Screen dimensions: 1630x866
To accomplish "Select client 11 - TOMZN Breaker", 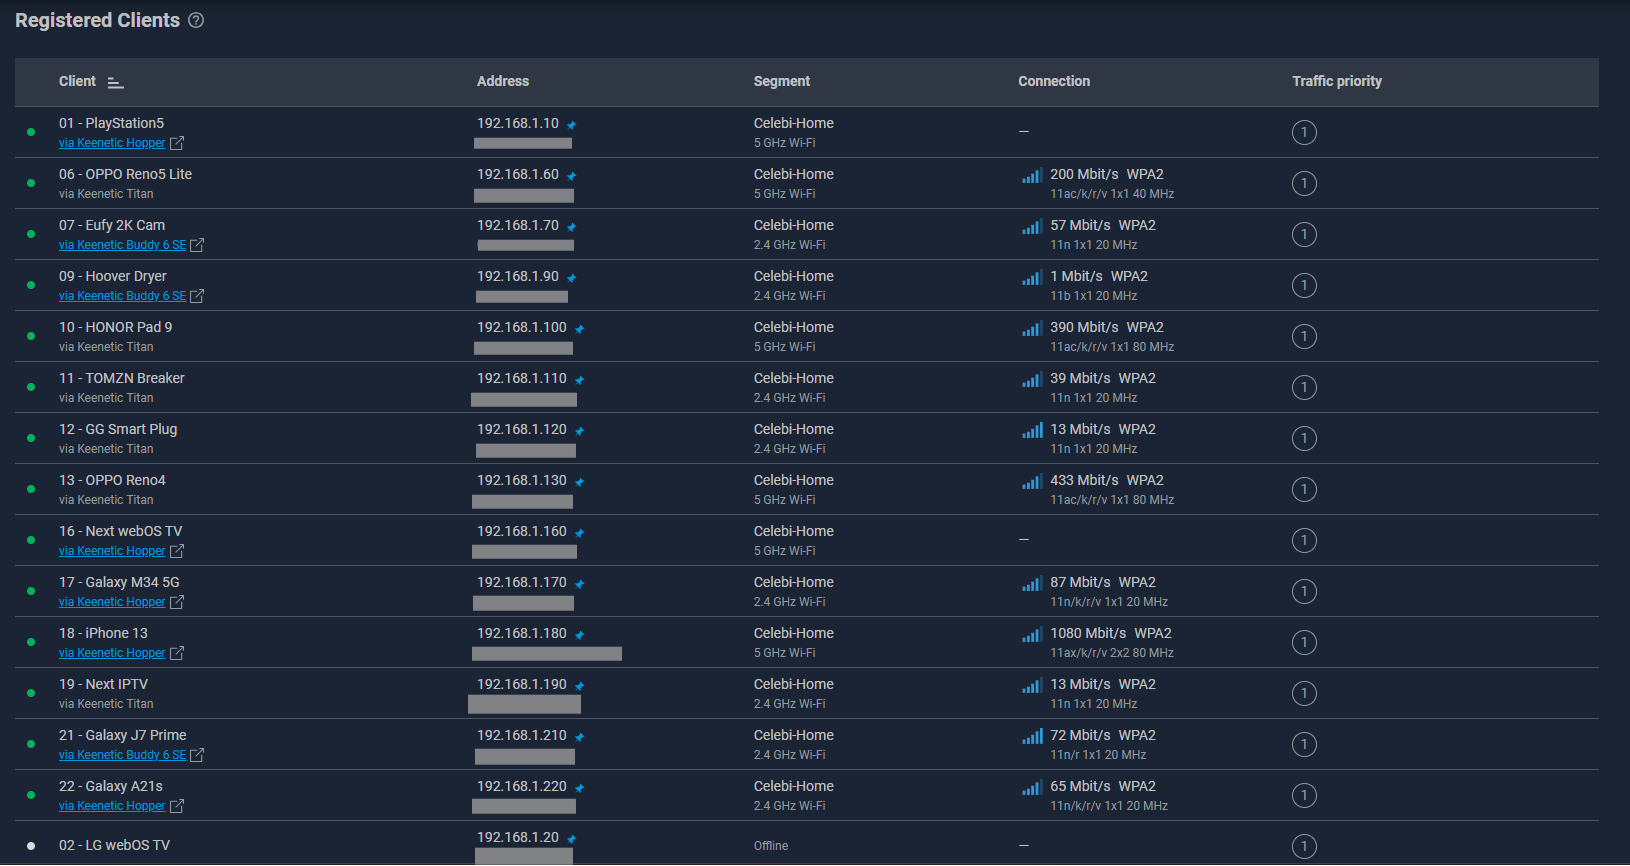I will (x=122, y=378).
